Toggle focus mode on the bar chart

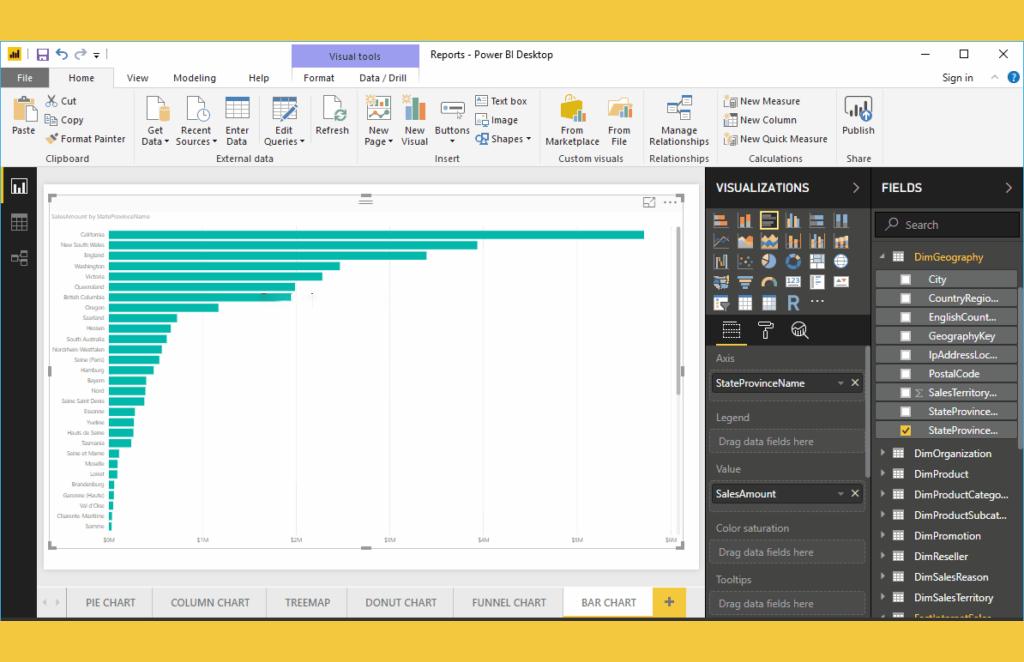[648, 202]
